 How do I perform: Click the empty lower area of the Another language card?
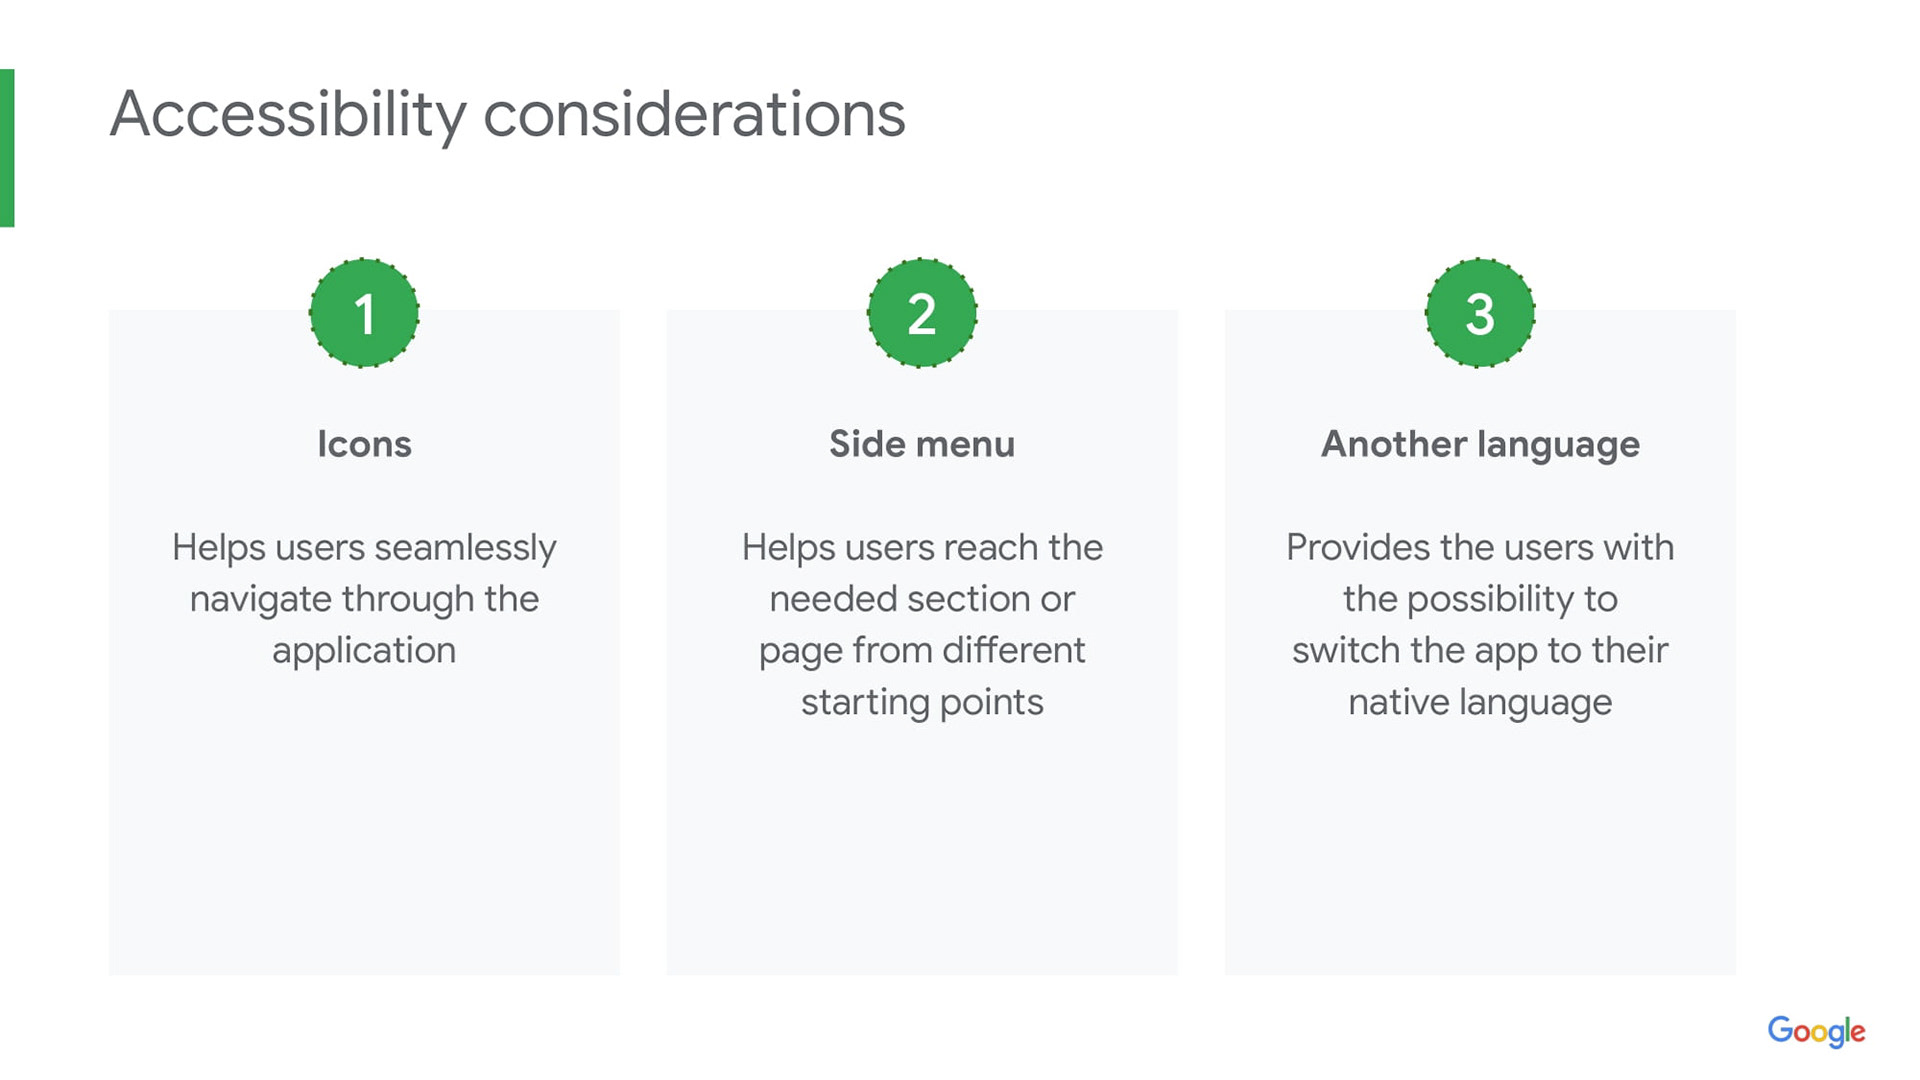(x=1480, y=850)
